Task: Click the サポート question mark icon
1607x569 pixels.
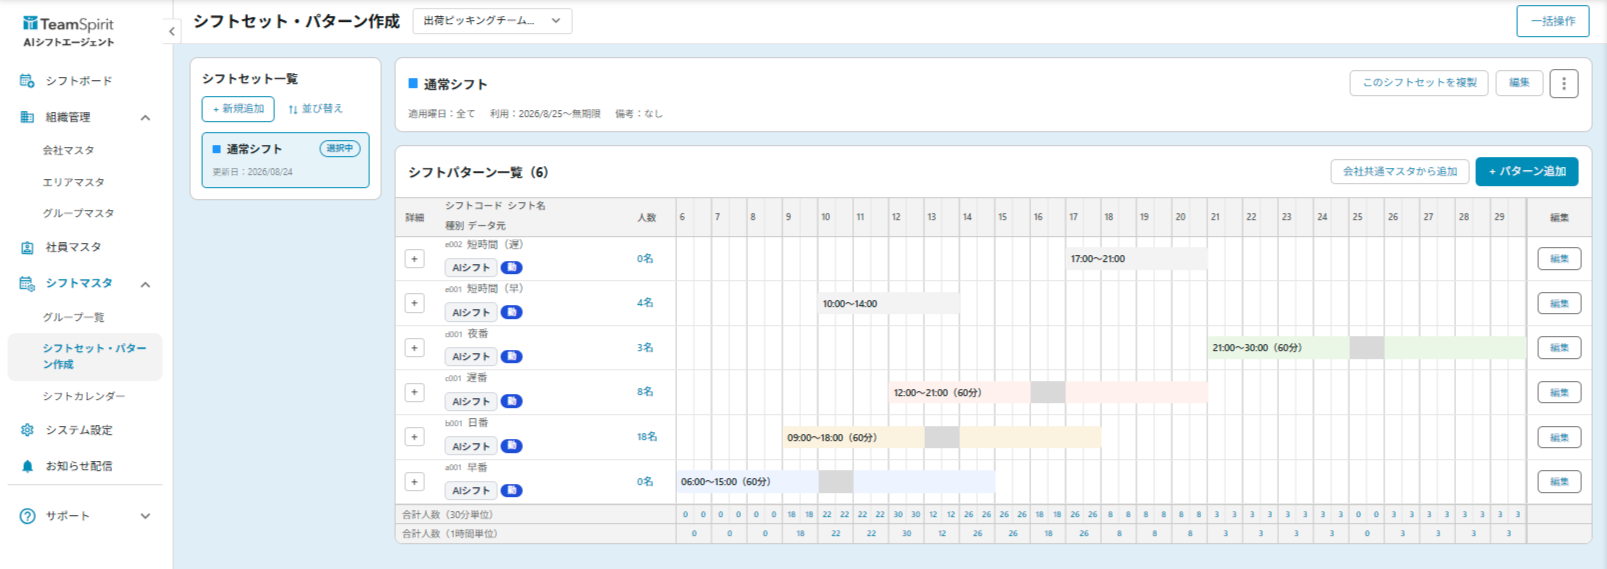Action: (x=27, y=516)
